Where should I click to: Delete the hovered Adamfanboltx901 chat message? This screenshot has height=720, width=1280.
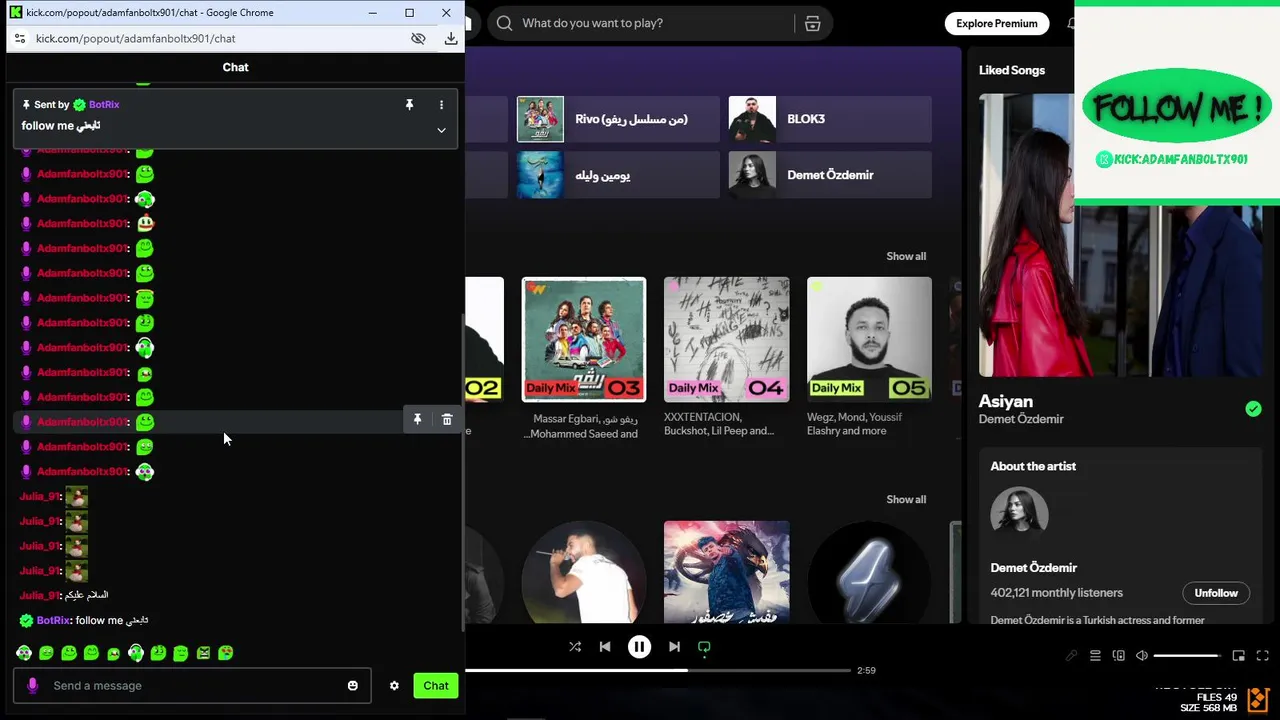point(447,420)
